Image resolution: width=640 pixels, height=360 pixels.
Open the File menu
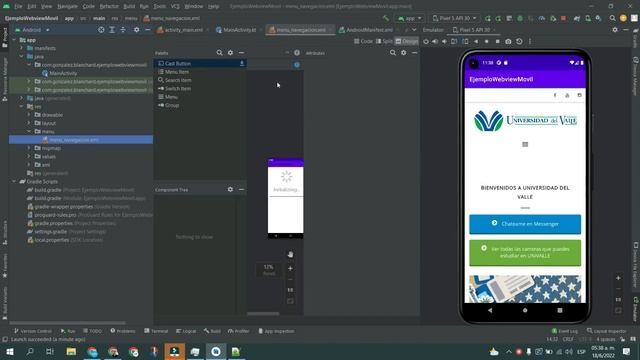pyautogui.click(x=18, y=7)
